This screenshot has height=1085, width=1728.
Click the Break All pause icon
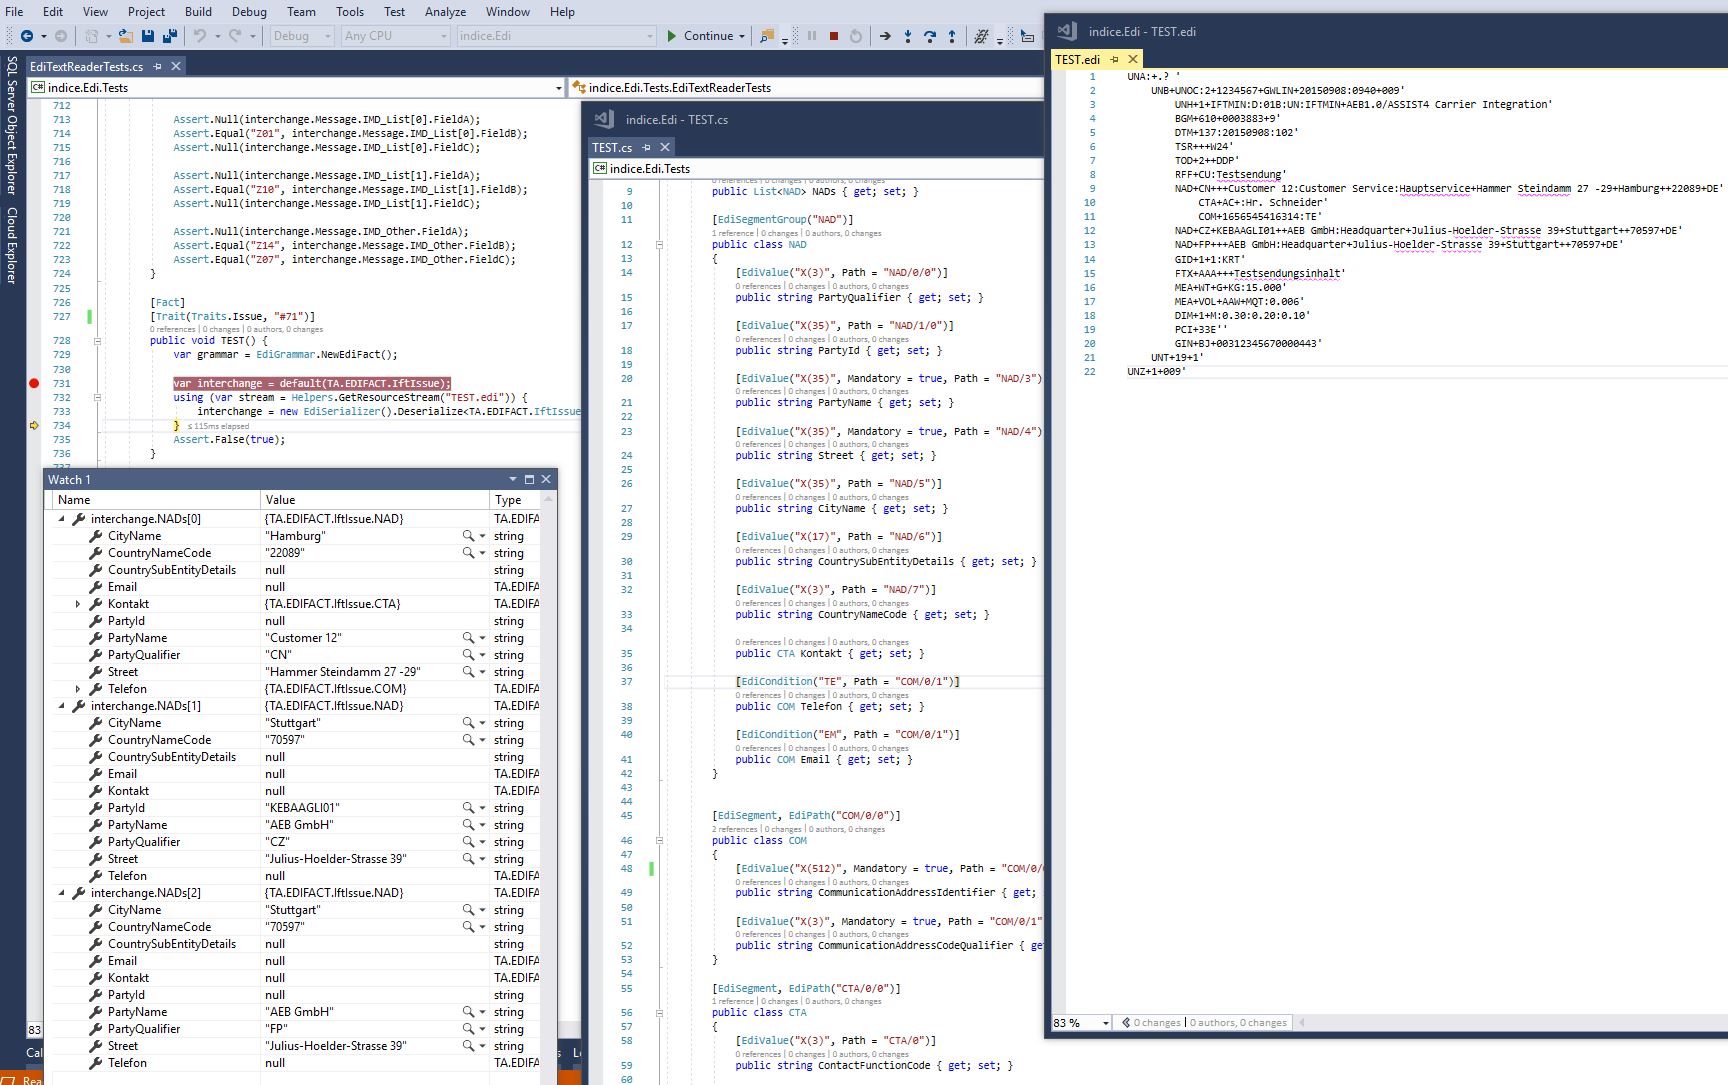click(812, 36)
